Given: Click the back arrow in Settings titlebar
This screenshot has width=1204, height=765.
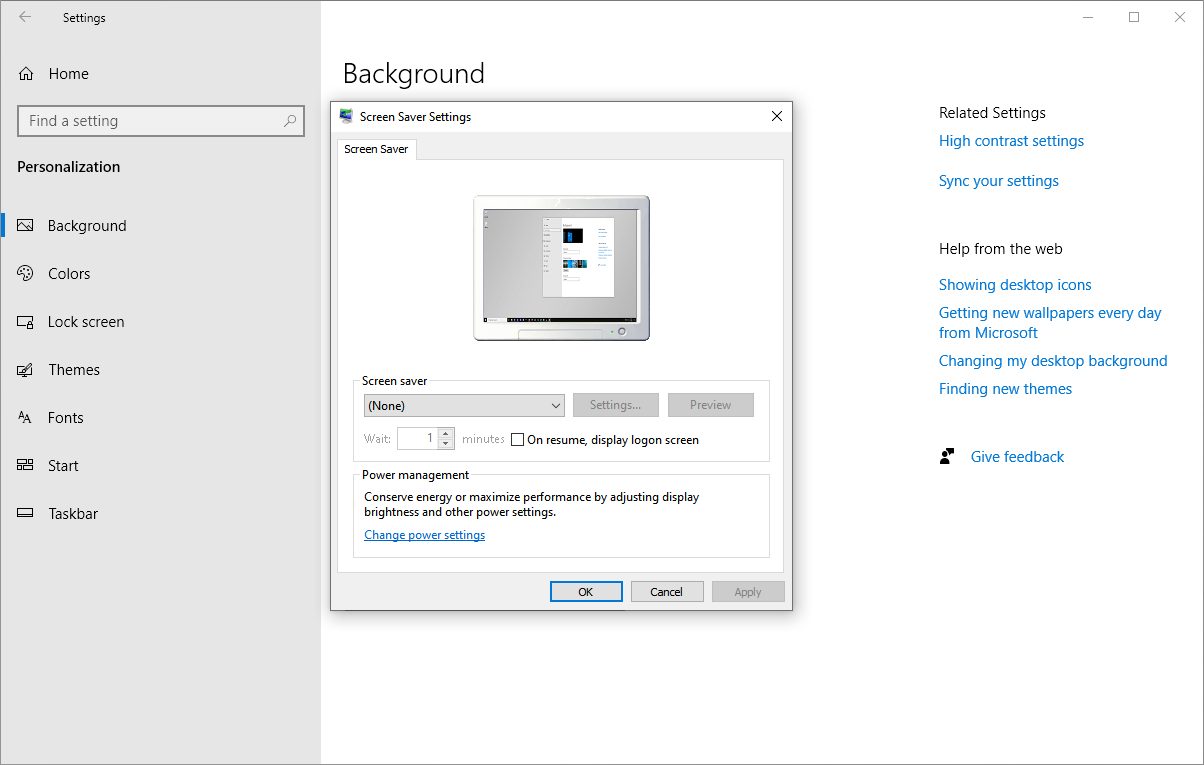Looking at the screenshot, I should (25, 17).
